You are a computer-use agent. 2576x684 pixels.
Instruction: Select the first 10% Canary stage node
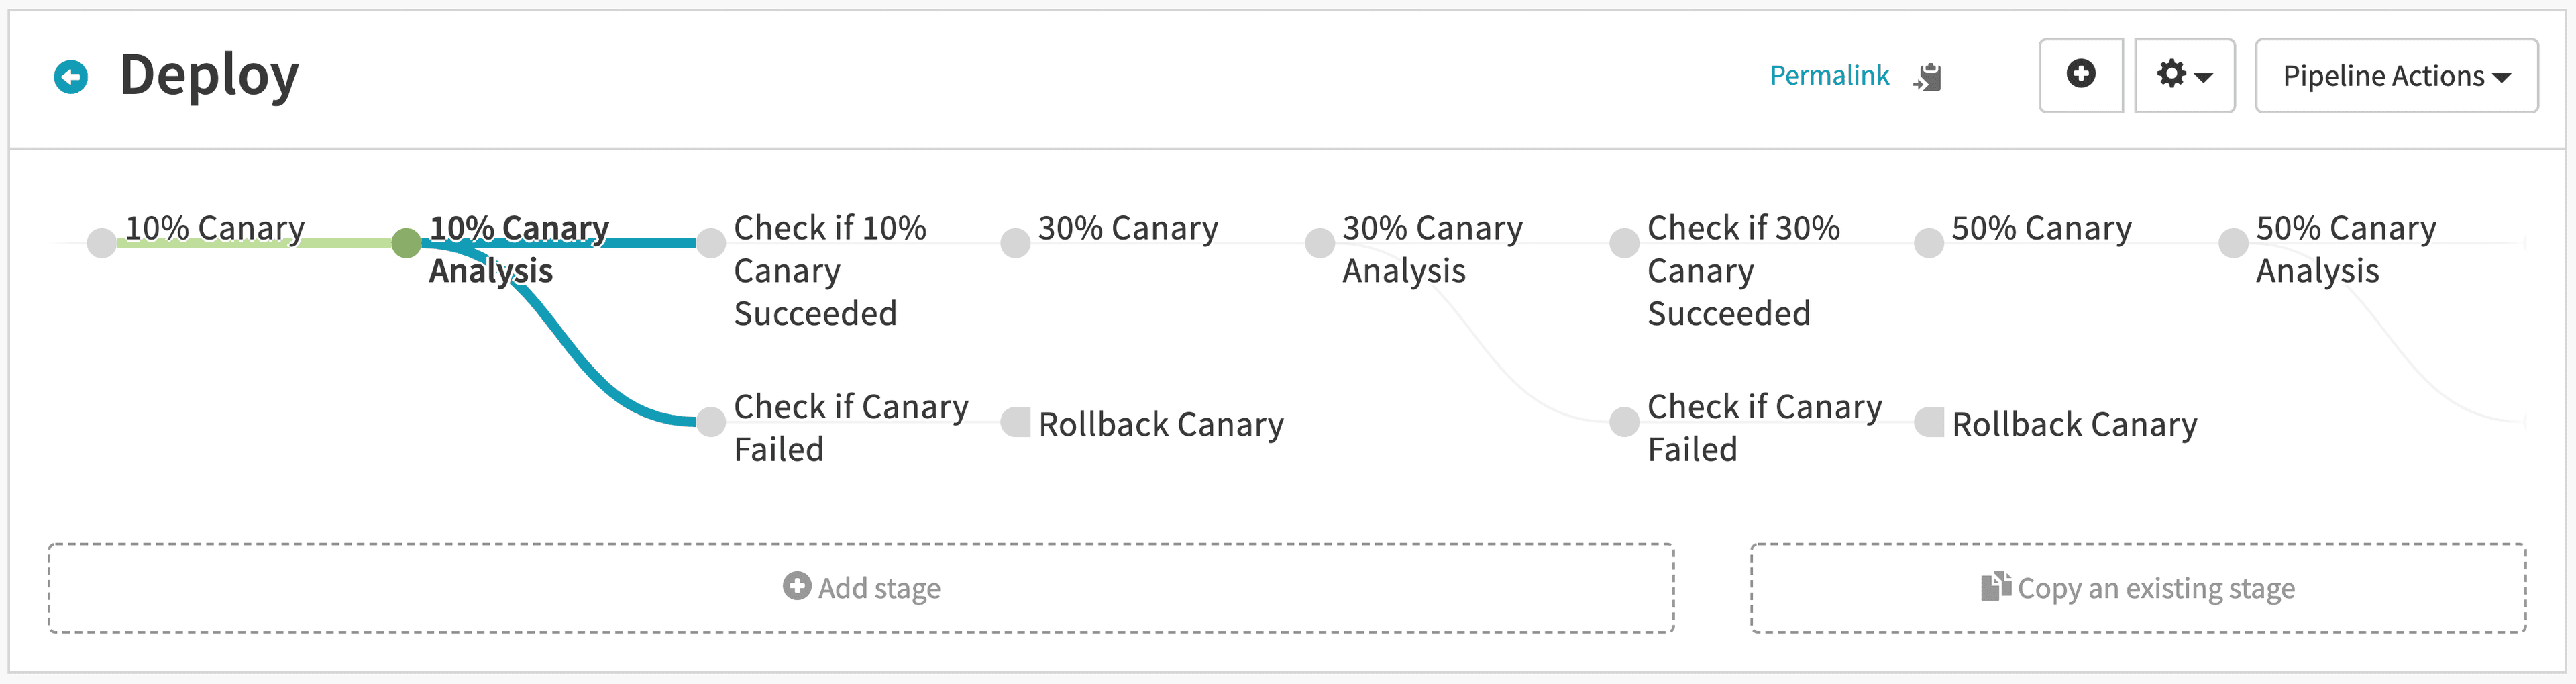102,243
